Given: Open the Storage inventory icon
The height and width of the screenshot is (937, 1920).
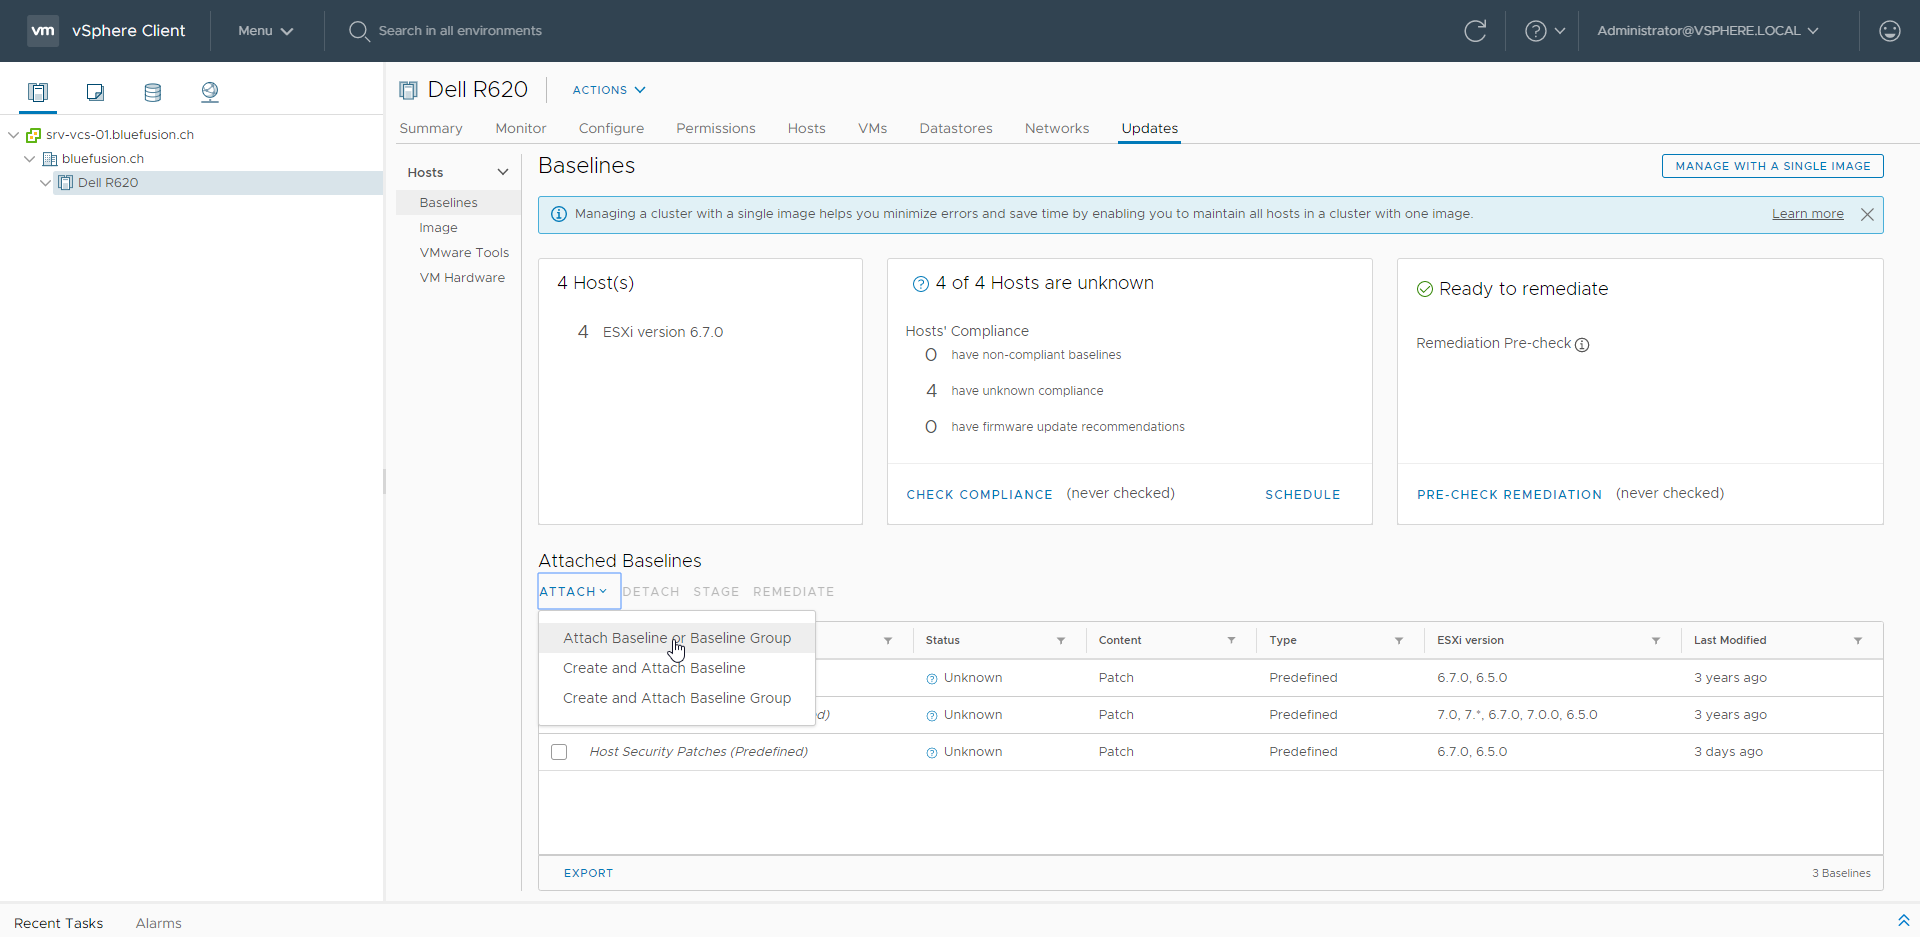Looking at the screenshot, I should [x=152, y=92].
